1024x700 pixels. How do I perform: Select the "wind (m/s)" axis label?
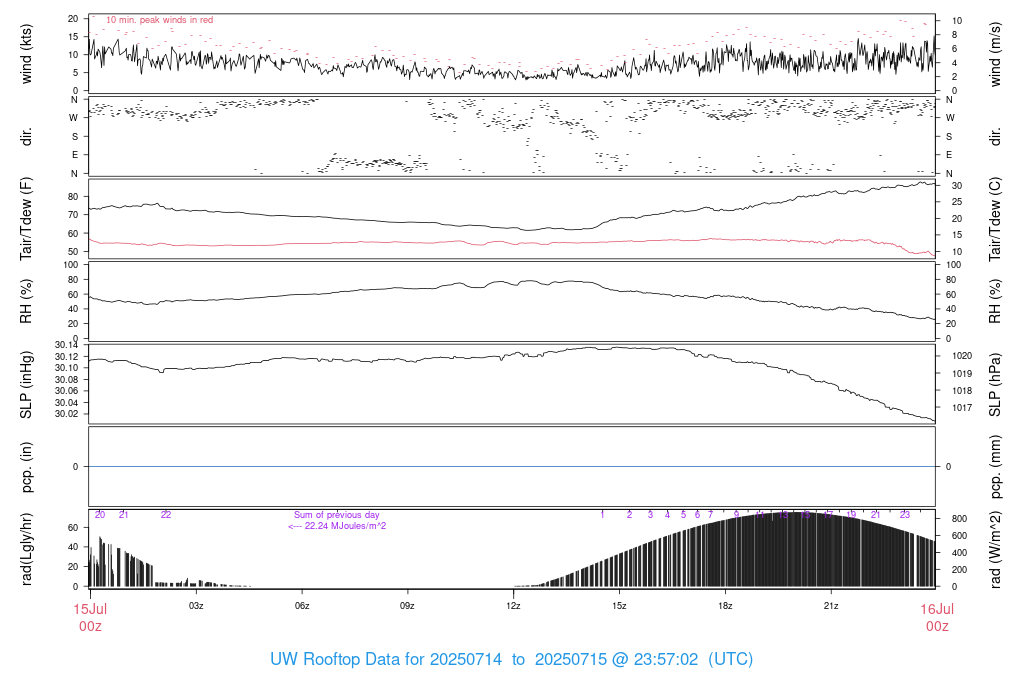[x=995, y=54]
